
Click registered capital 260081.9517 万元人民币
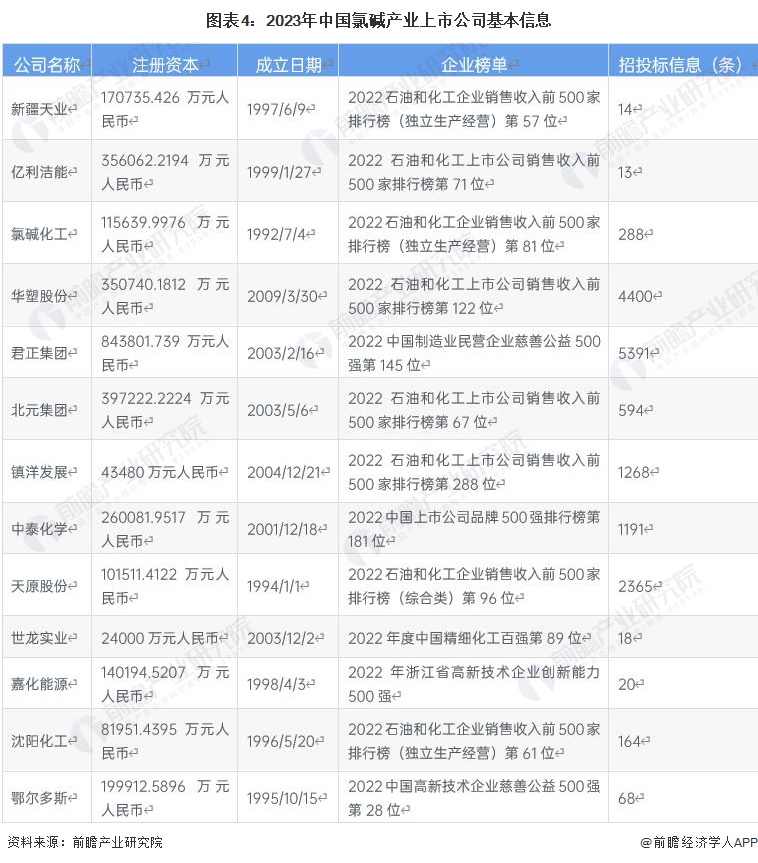tap(165, 529)
